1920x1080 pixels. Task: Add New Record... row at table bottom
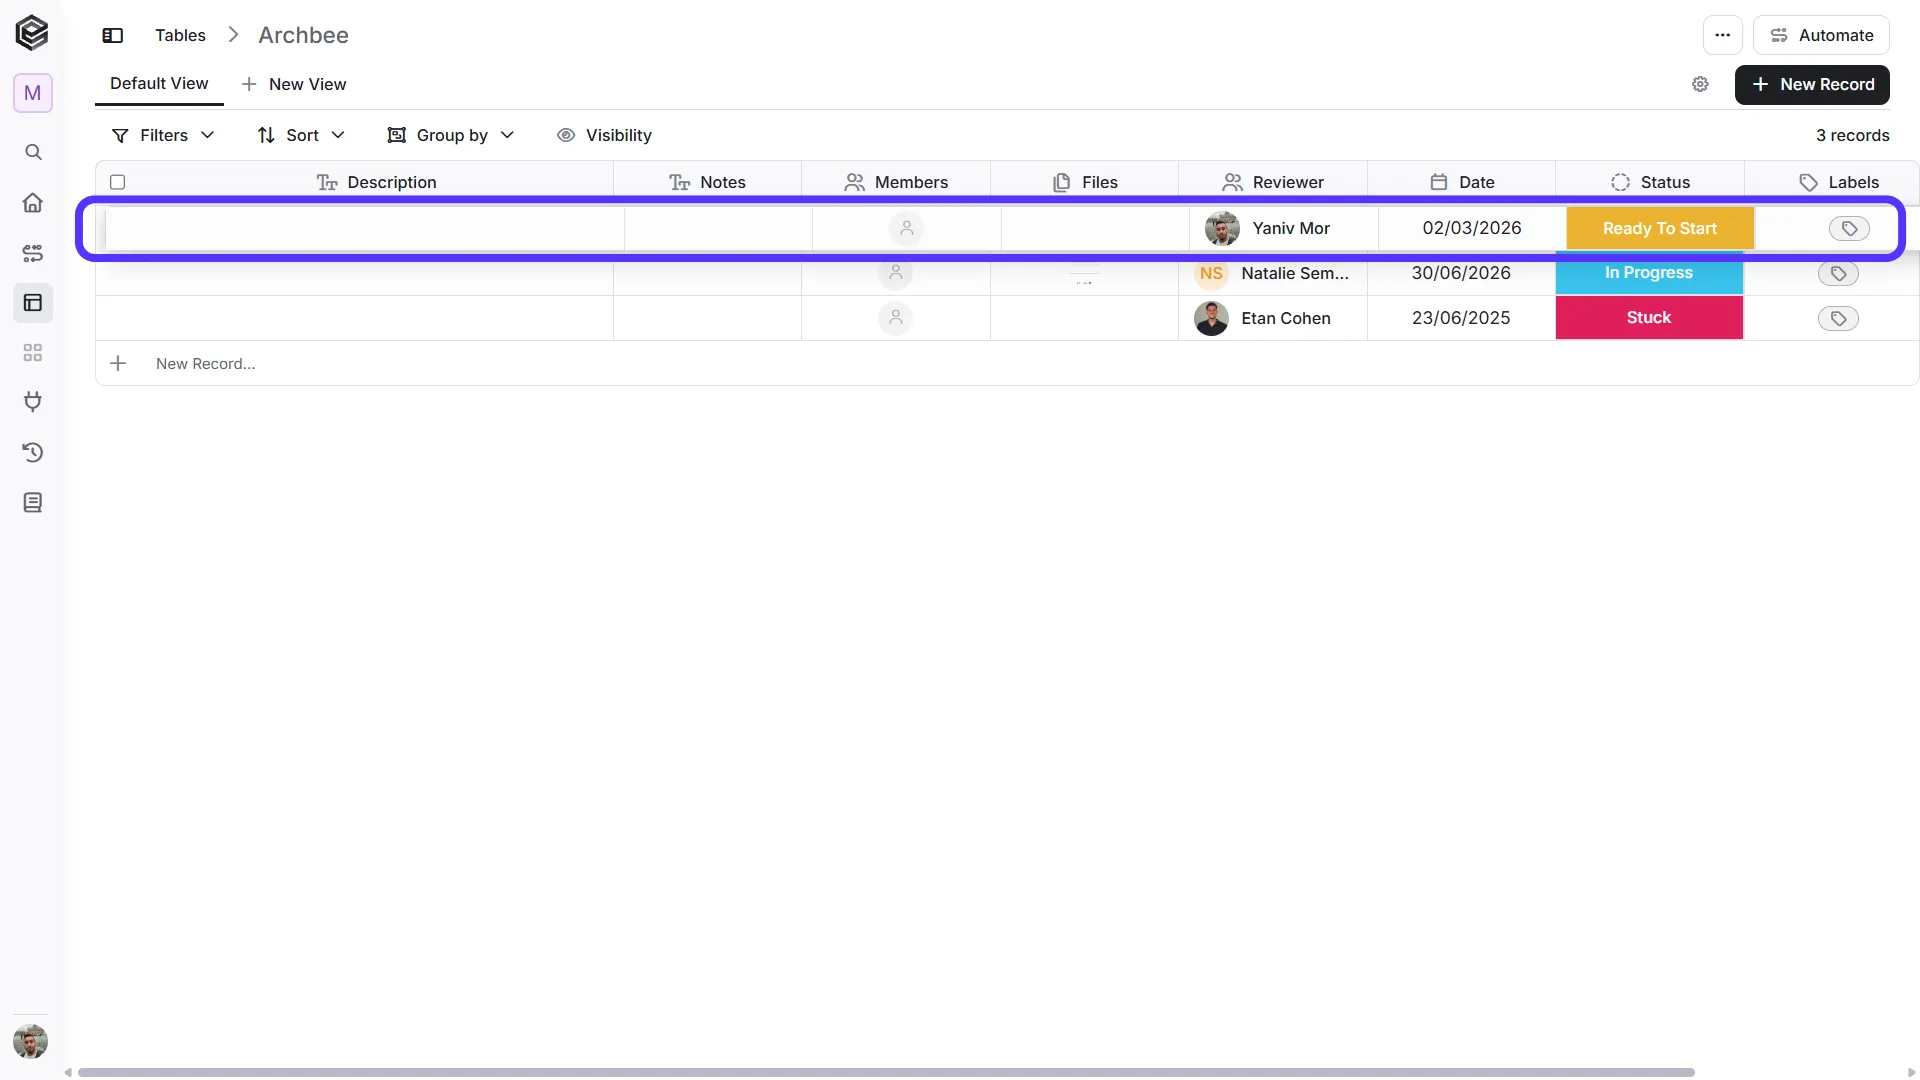1007,364
